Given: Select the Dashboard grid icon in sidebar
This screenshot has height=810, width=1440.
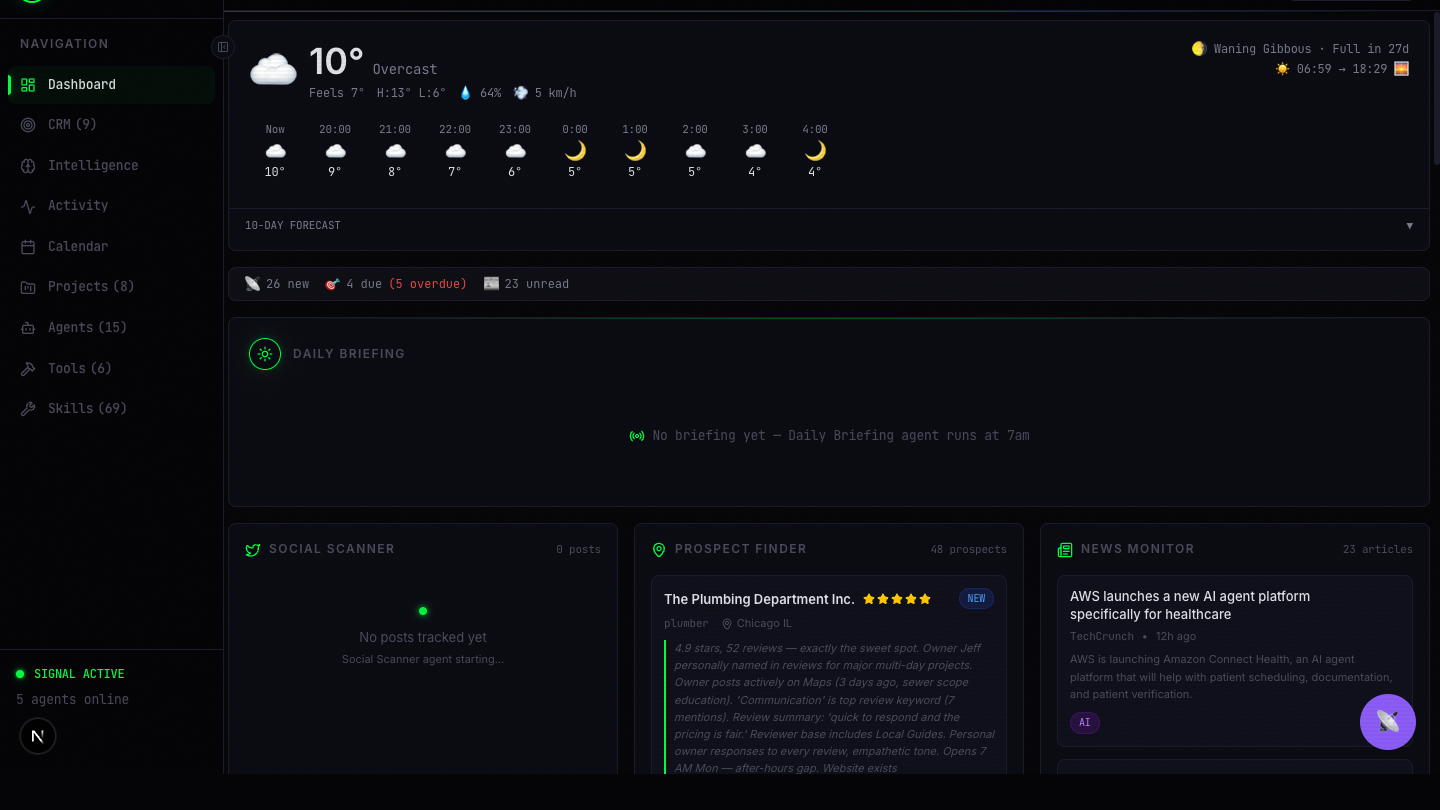Looking at the screenshot, I should click(26, 84).
